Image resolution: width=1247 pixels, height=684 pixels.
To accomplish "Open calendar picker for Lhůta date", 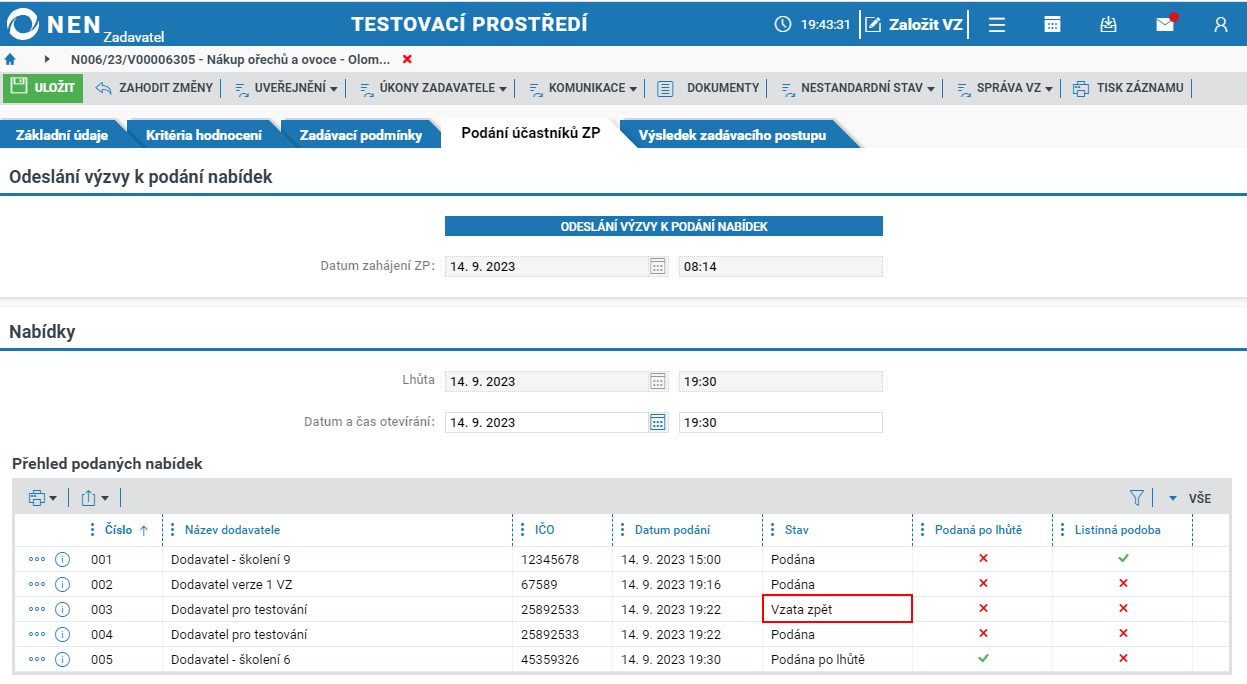I will tap(658, 381).
